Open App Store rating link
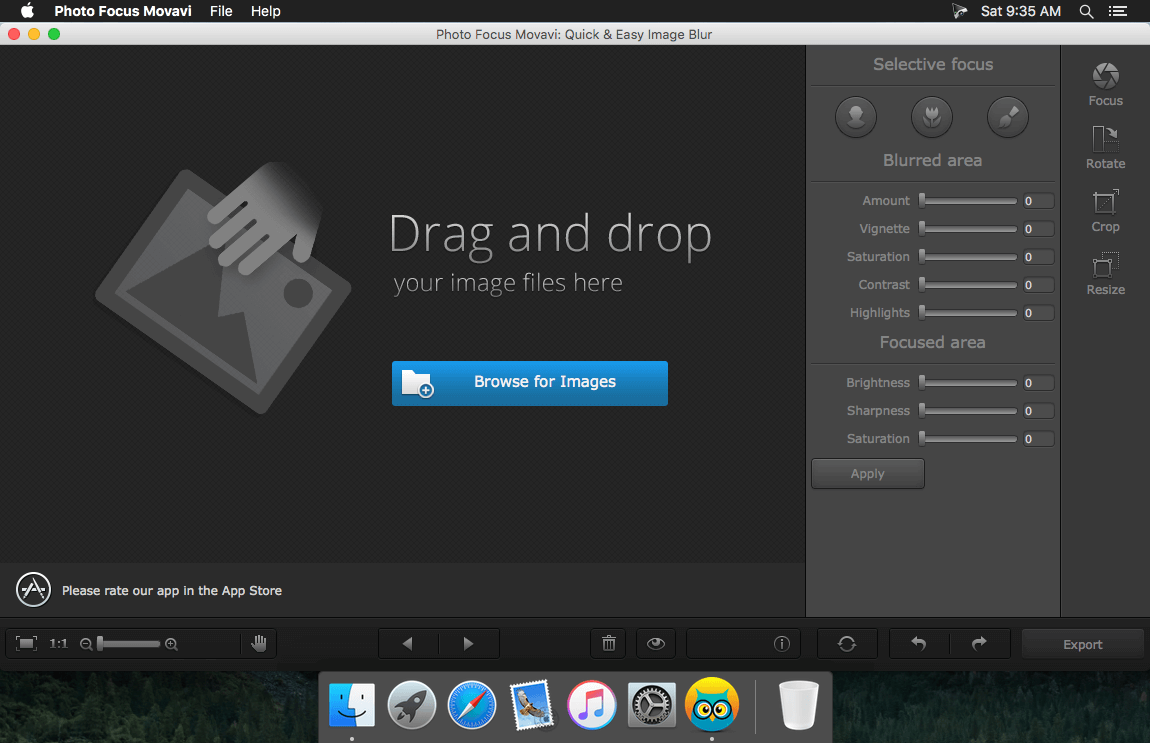The height and width of the screenshot is (743, 1150). pos(172,590)
